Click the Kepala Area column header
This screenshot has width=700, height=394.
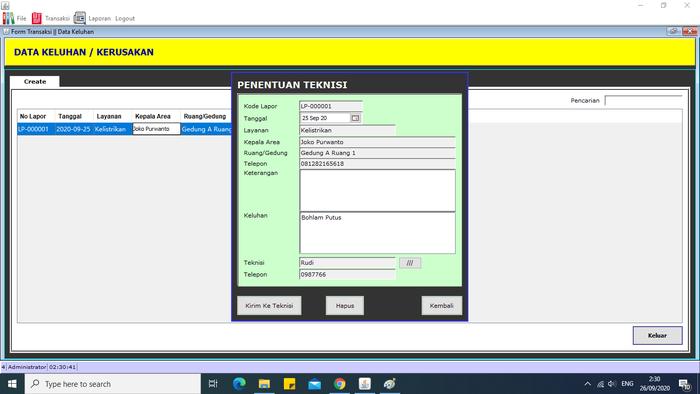point(156,116)
